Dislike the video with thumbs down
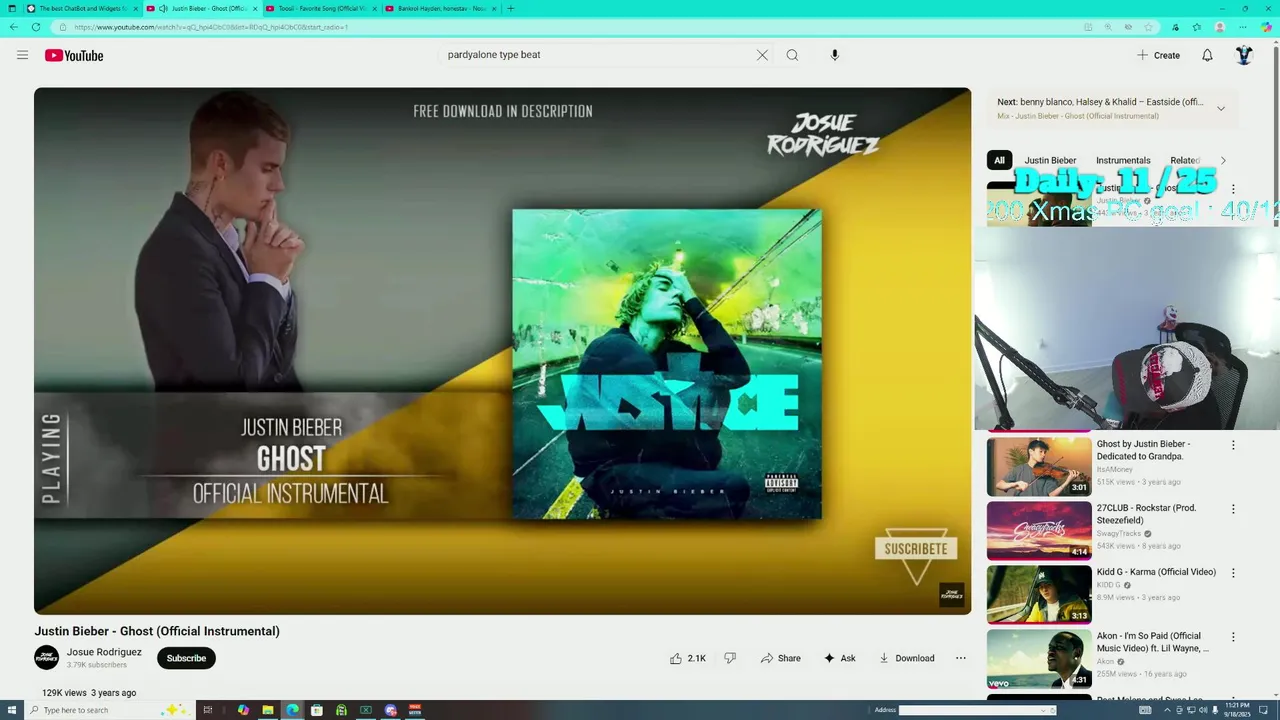 coord(730,658)
